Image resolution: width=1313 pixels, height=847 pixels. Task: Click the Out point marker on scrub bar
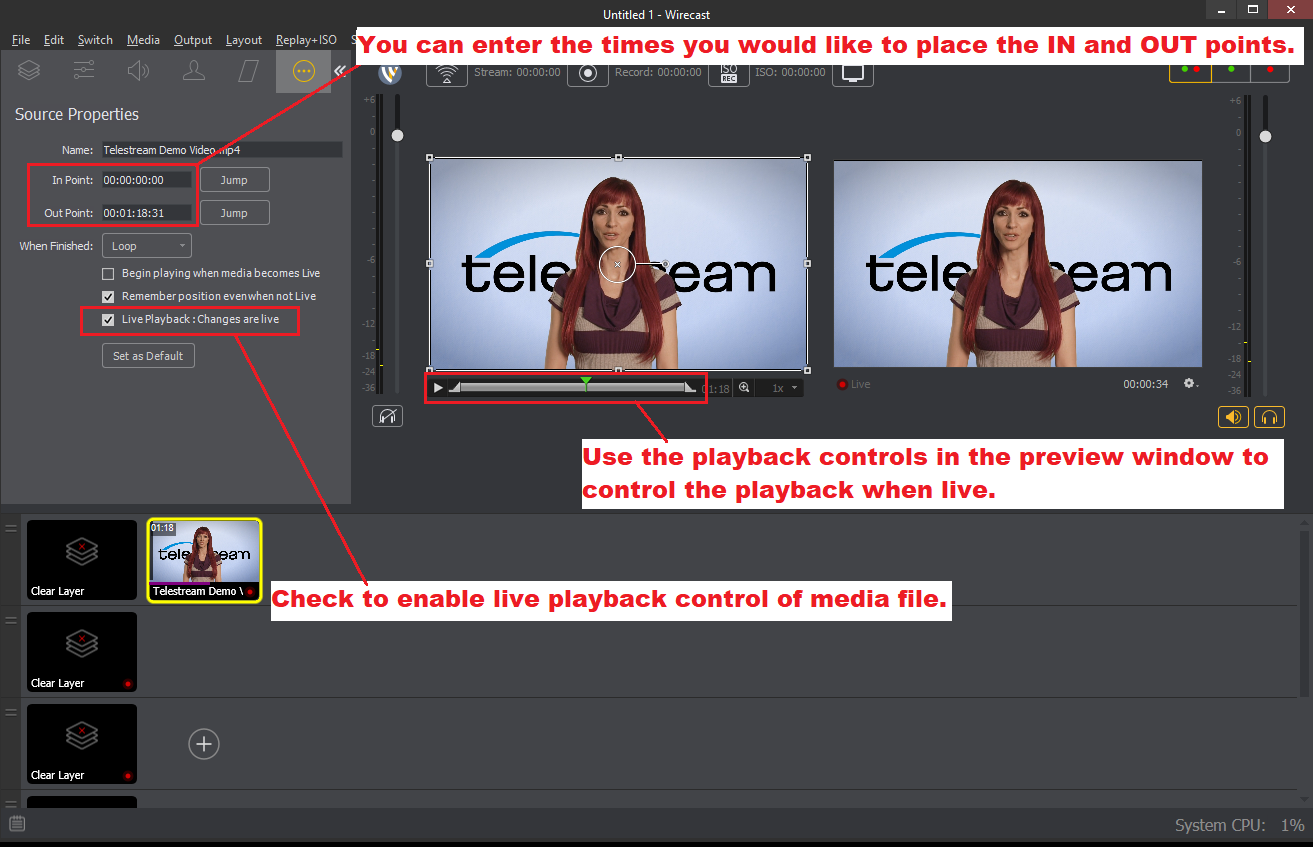coord(690,387)
